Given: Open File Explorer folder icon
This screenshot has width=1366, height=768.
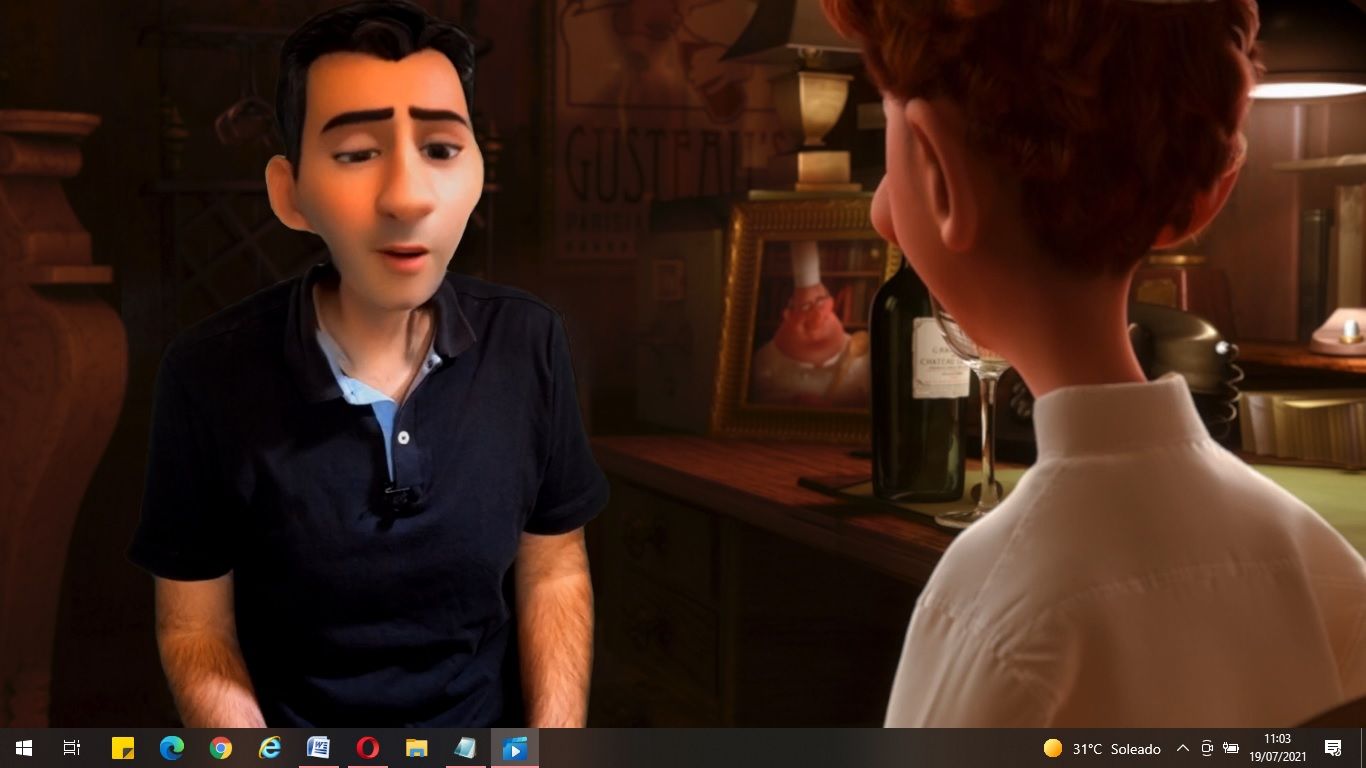Looking at the screenshot, I should pyautogui.click(x=417, y=748).
